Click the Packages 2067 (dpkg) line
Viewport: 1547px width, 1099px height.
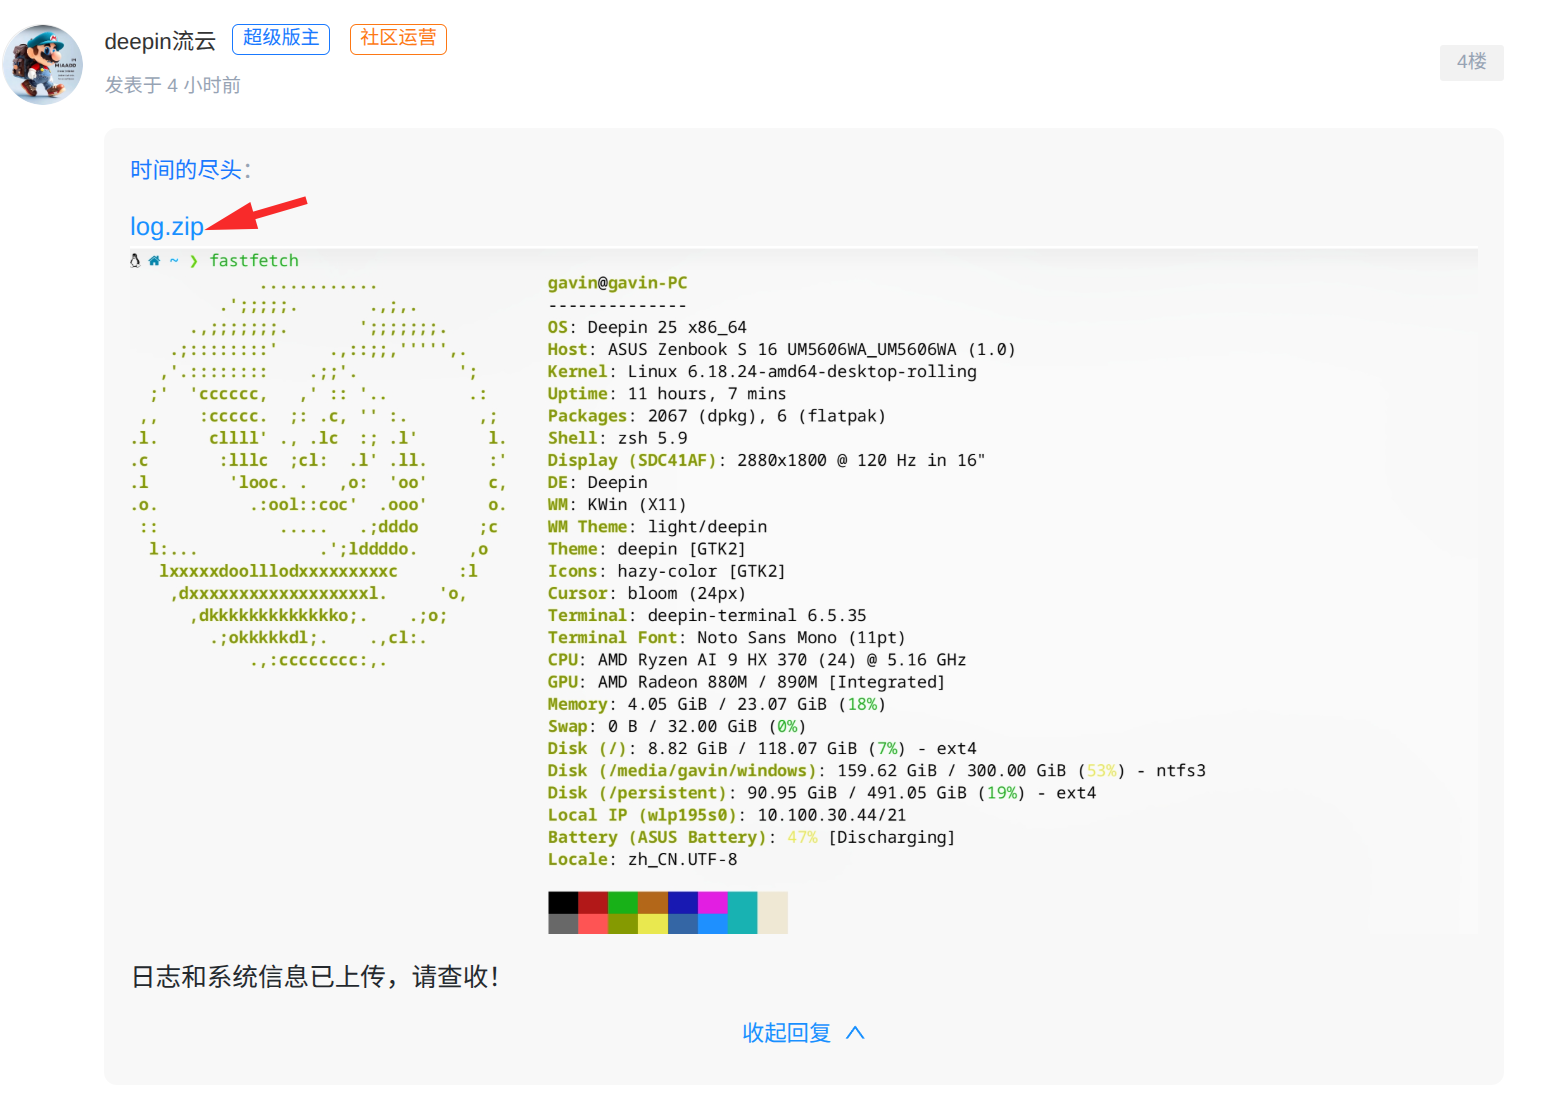[716, 415]
